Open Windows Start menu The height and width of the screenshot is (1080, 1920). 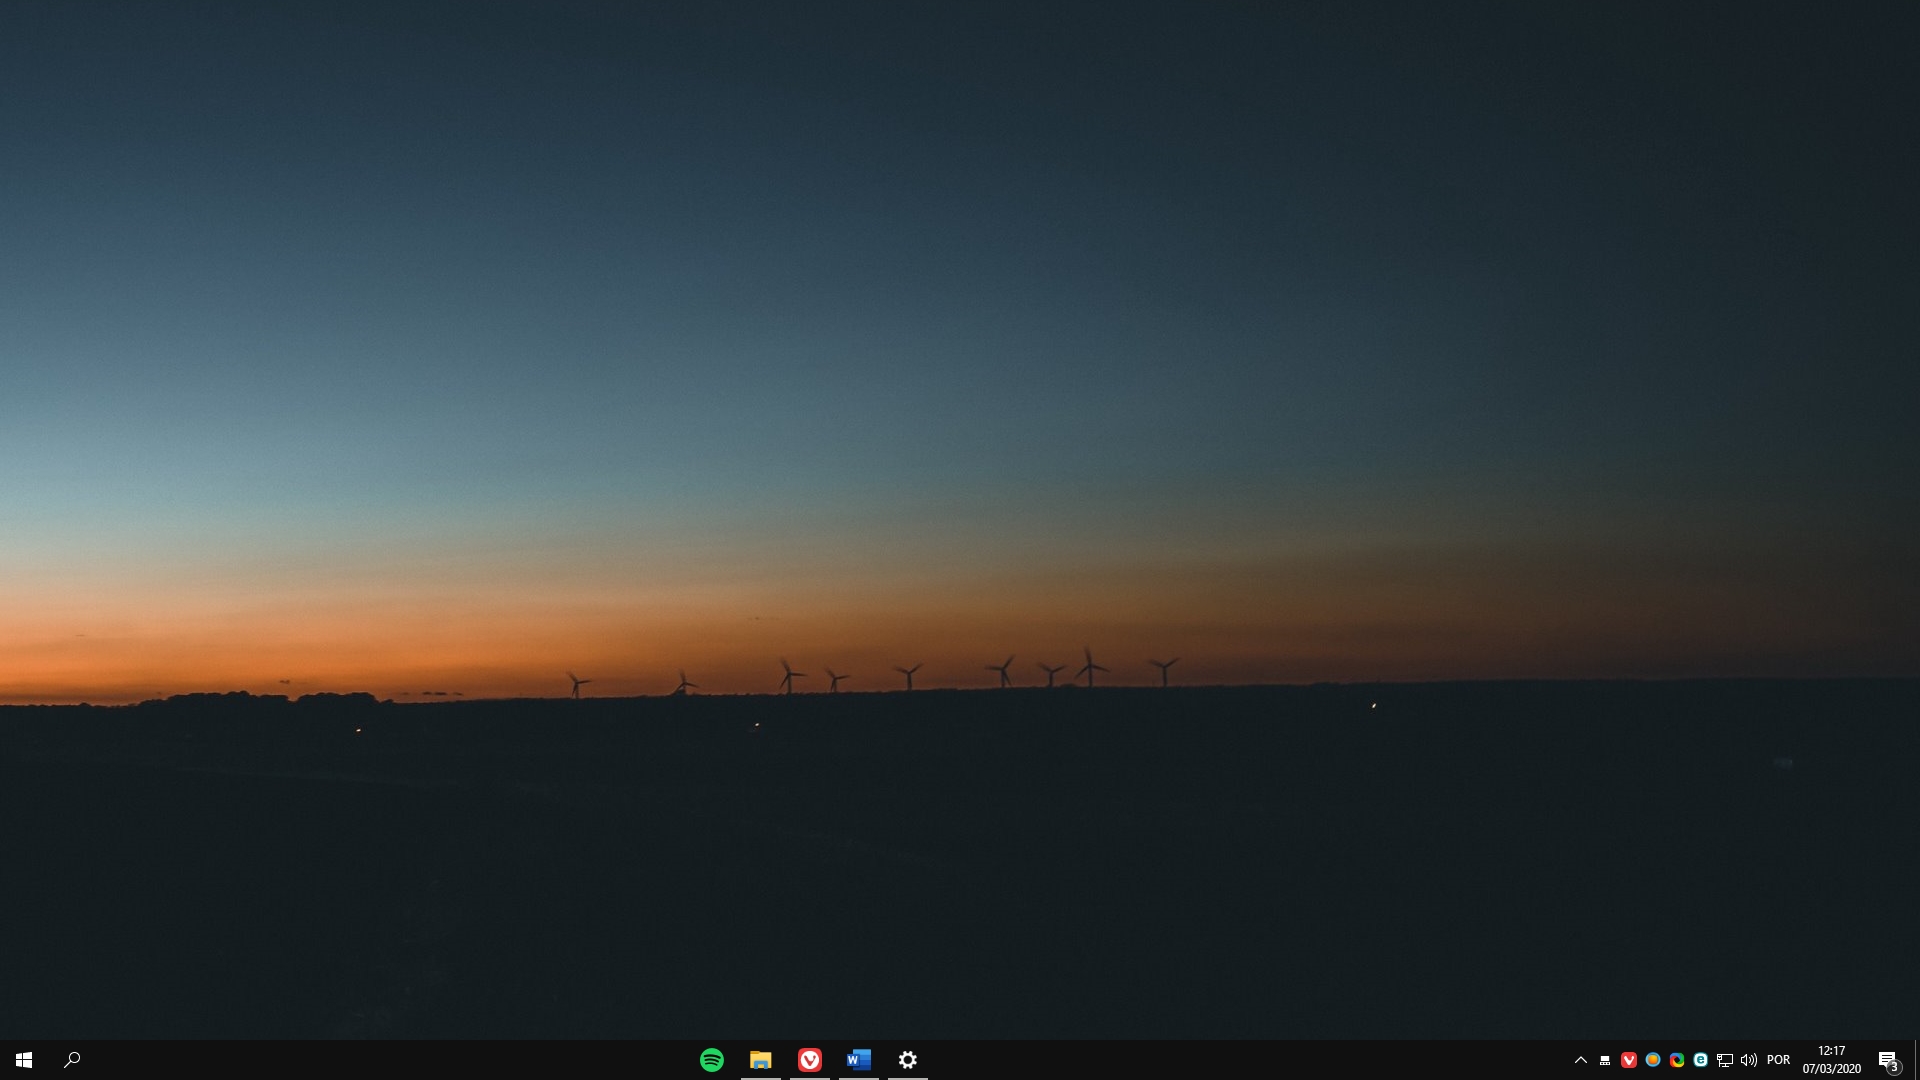(24, 1059)
